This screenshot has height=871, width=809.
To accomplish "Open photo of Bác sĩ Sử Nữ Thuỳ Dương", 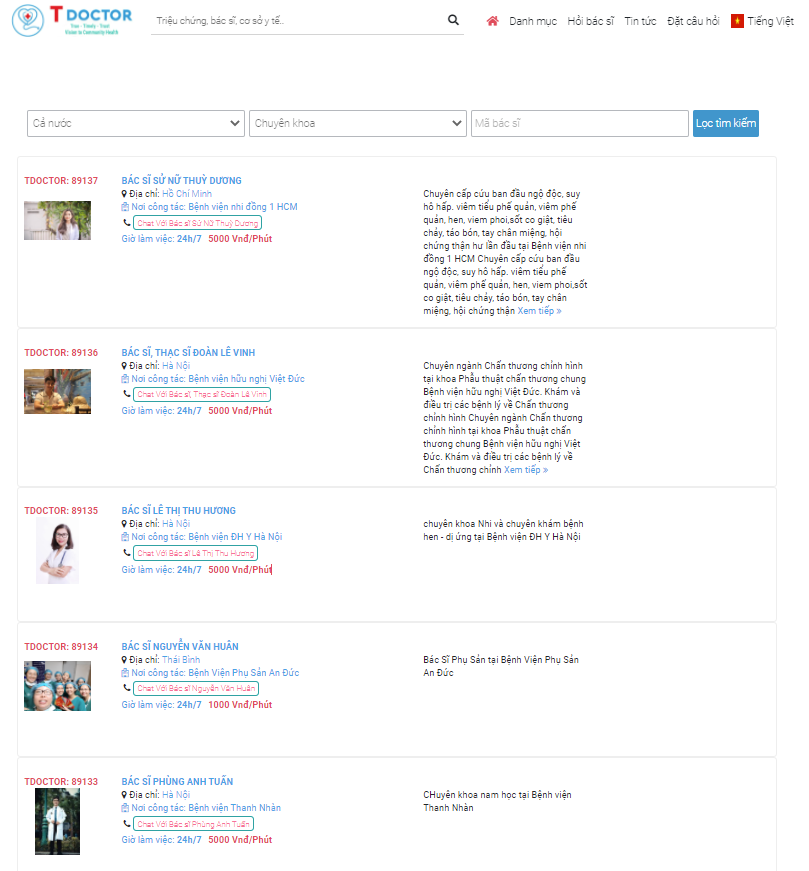I will click(57, 220).
